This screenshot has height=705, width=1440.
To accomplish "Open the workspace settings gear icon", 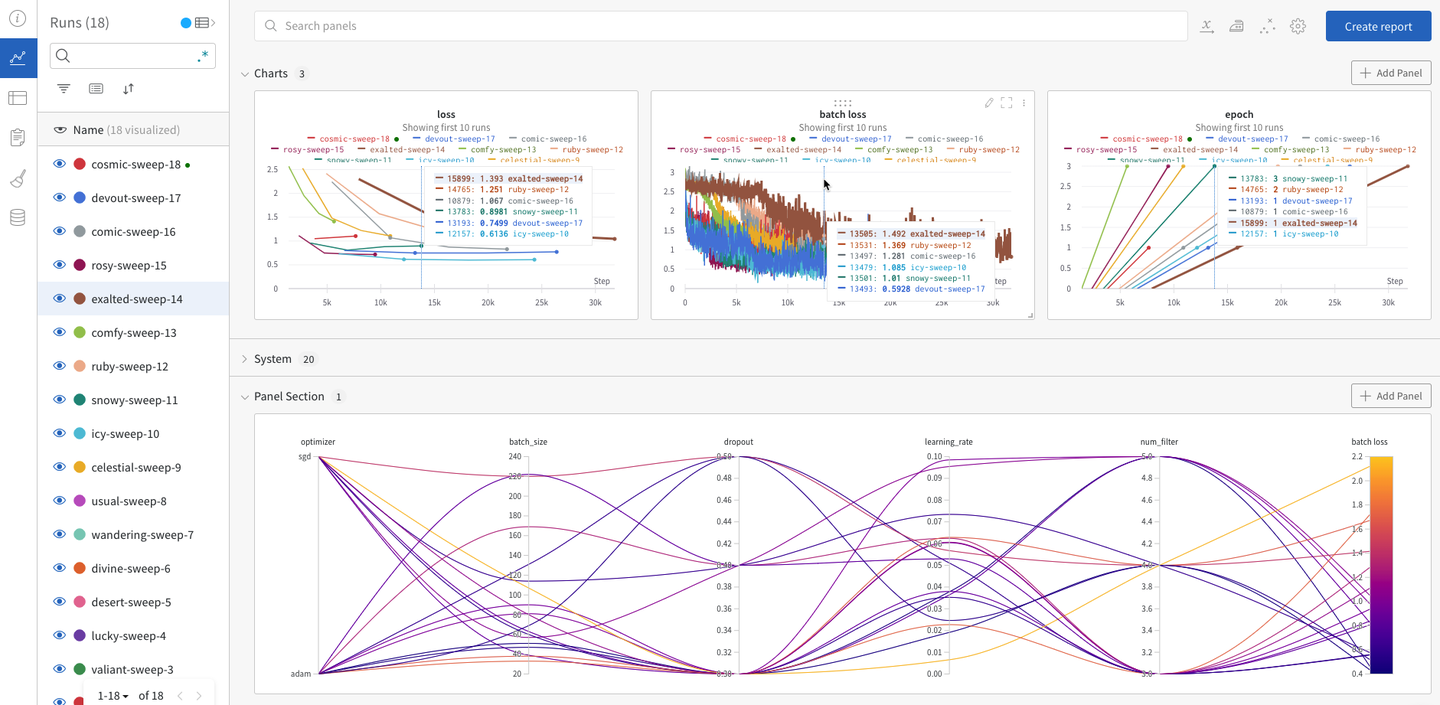I will pyautogui.click(x=1298, y=26).
